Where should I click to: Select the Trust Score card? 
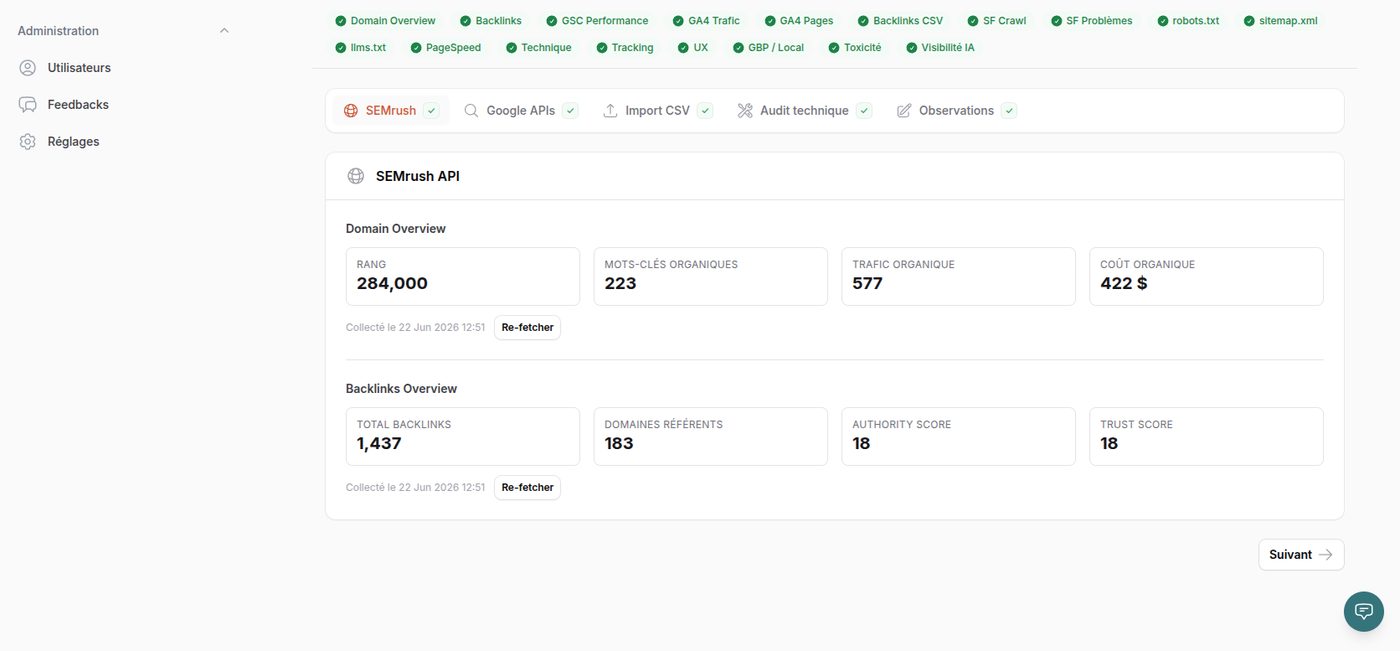[1207, 437]
